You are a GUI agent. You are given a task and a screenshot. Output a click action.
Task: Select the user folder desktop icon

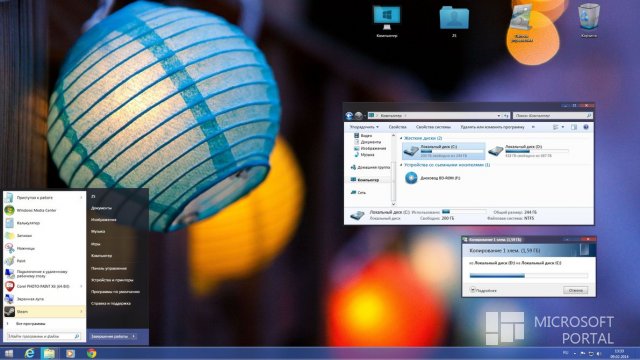(454, 21)
